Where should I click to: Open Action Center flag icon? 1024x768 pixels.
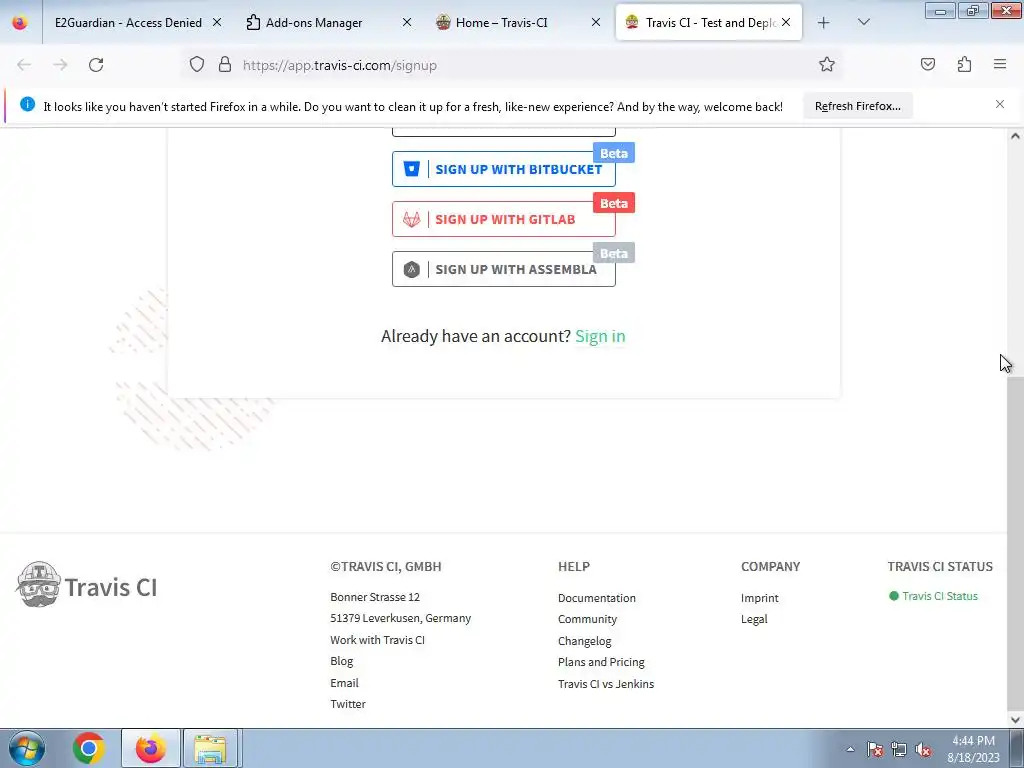(874, 749)
